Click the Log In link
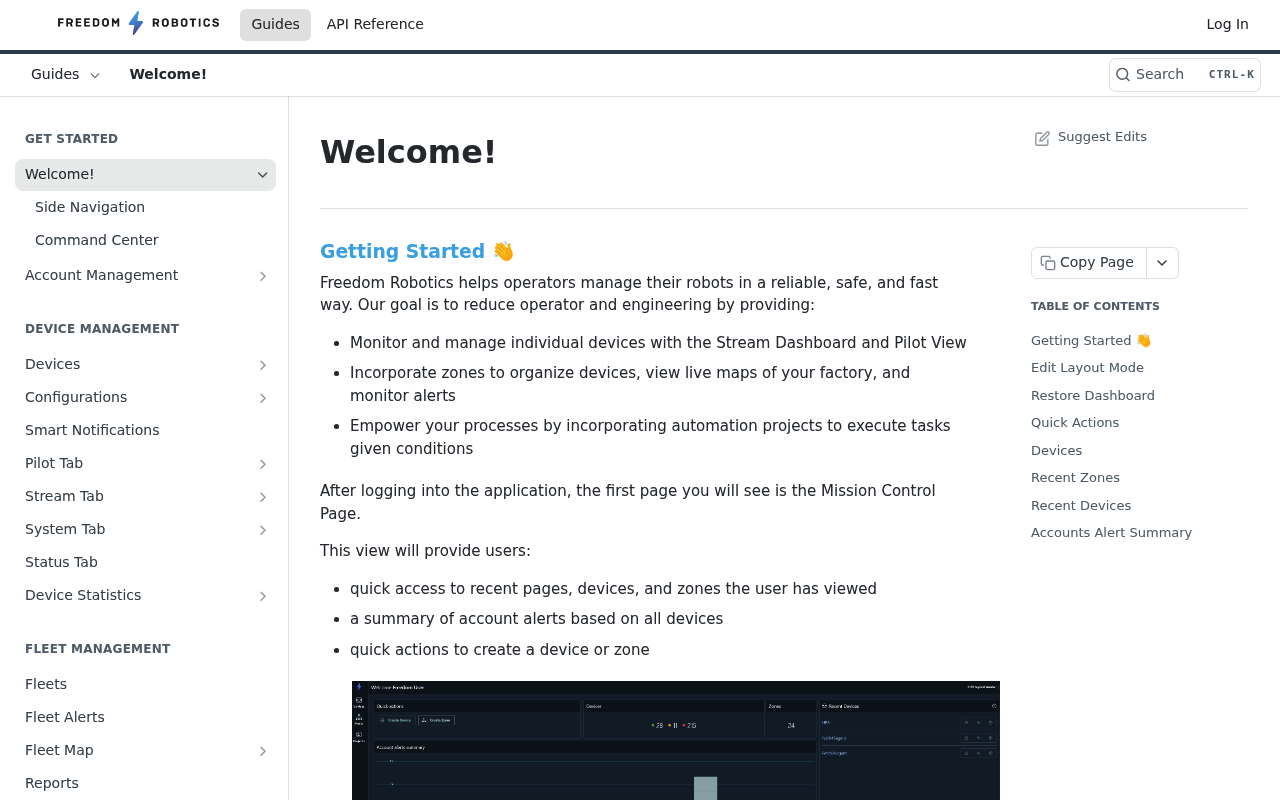The width and height of the screenshot is (1280, 800). point(1227,25)
